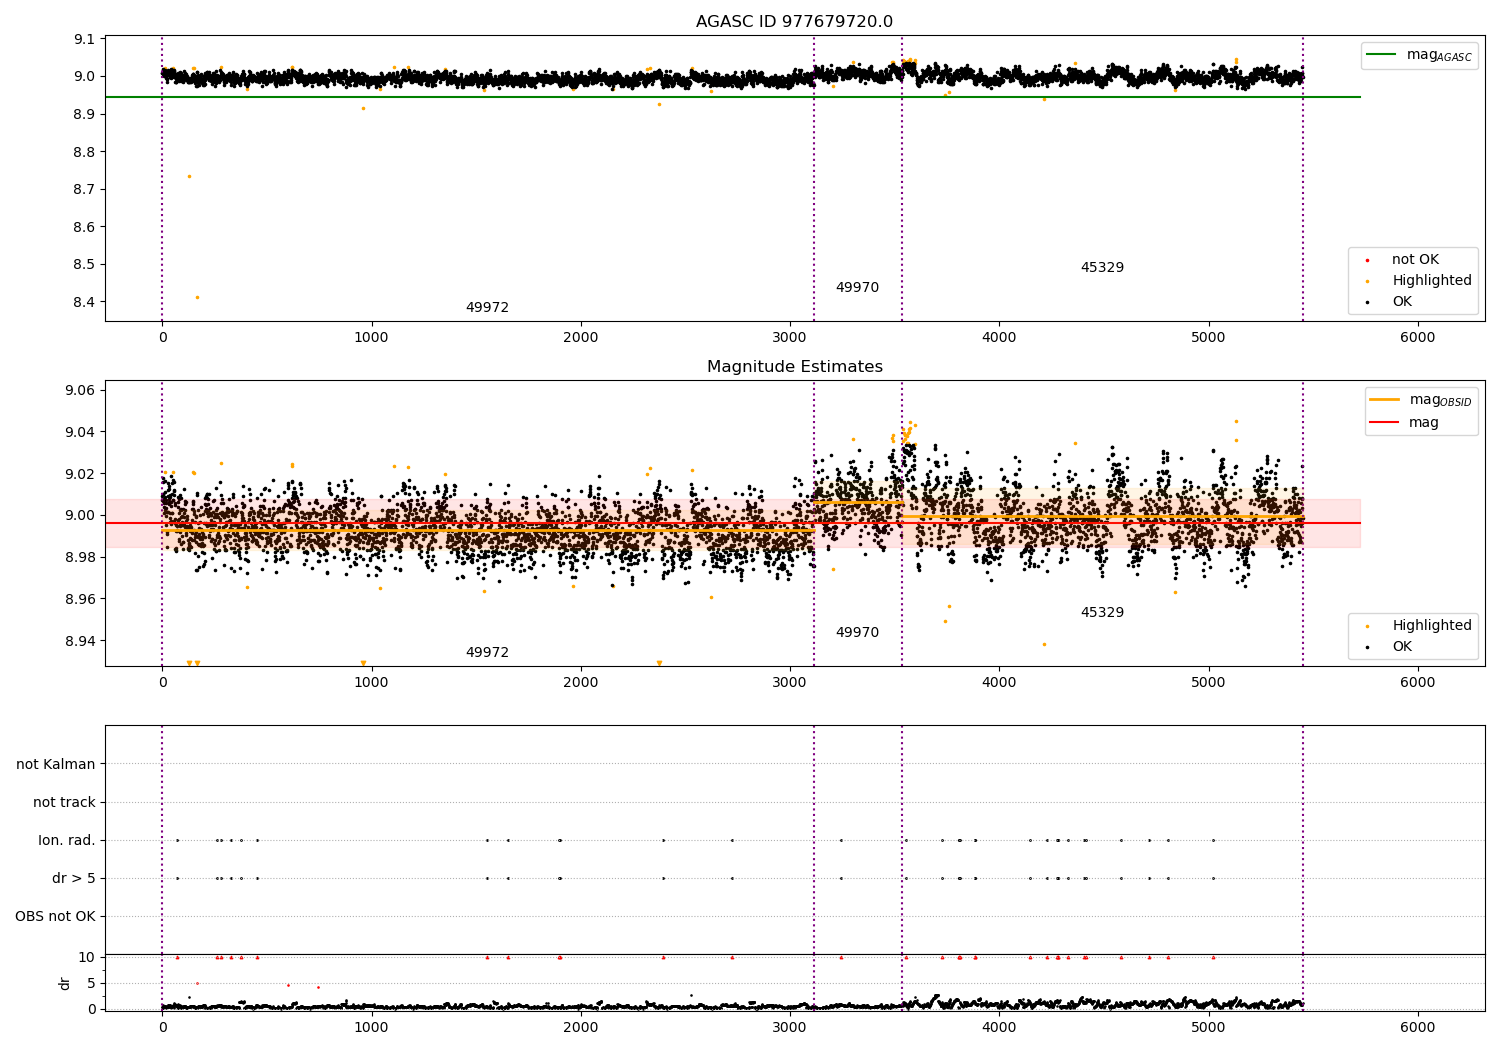Select 'OK' legend entry in Magnitude Estimates plot
This screenshot has height=1050, width=1500.
pos(1402,647)
